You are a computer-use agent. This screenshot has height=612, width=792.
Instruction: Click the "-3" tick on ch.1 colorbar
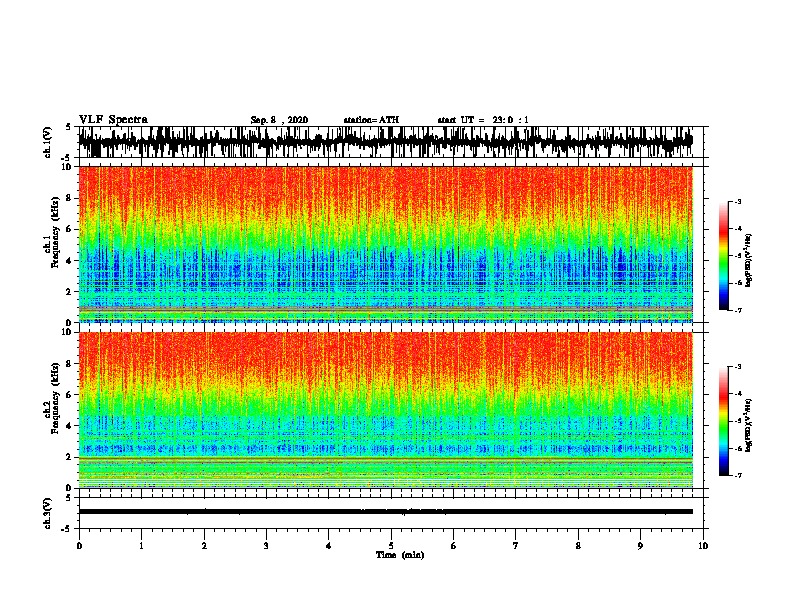pos(738,201)
